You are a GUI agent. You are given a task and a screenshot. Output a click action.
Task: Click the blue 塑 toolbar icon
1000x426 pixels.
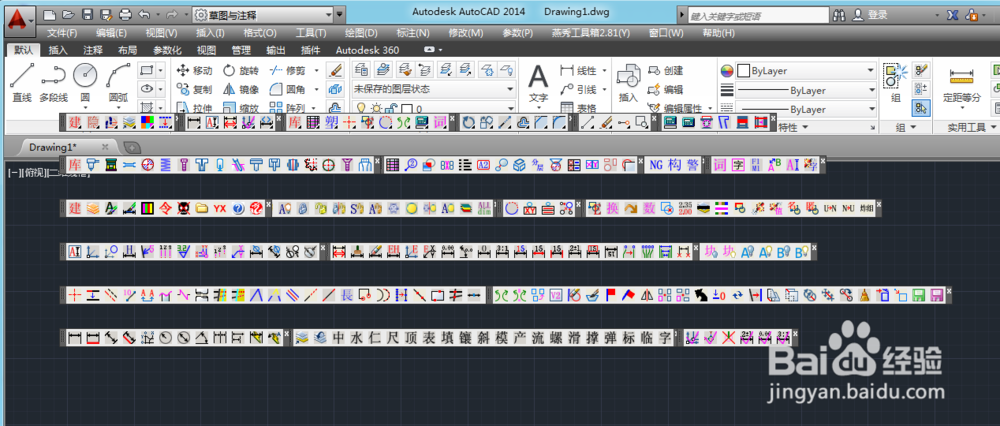point(331,122)
